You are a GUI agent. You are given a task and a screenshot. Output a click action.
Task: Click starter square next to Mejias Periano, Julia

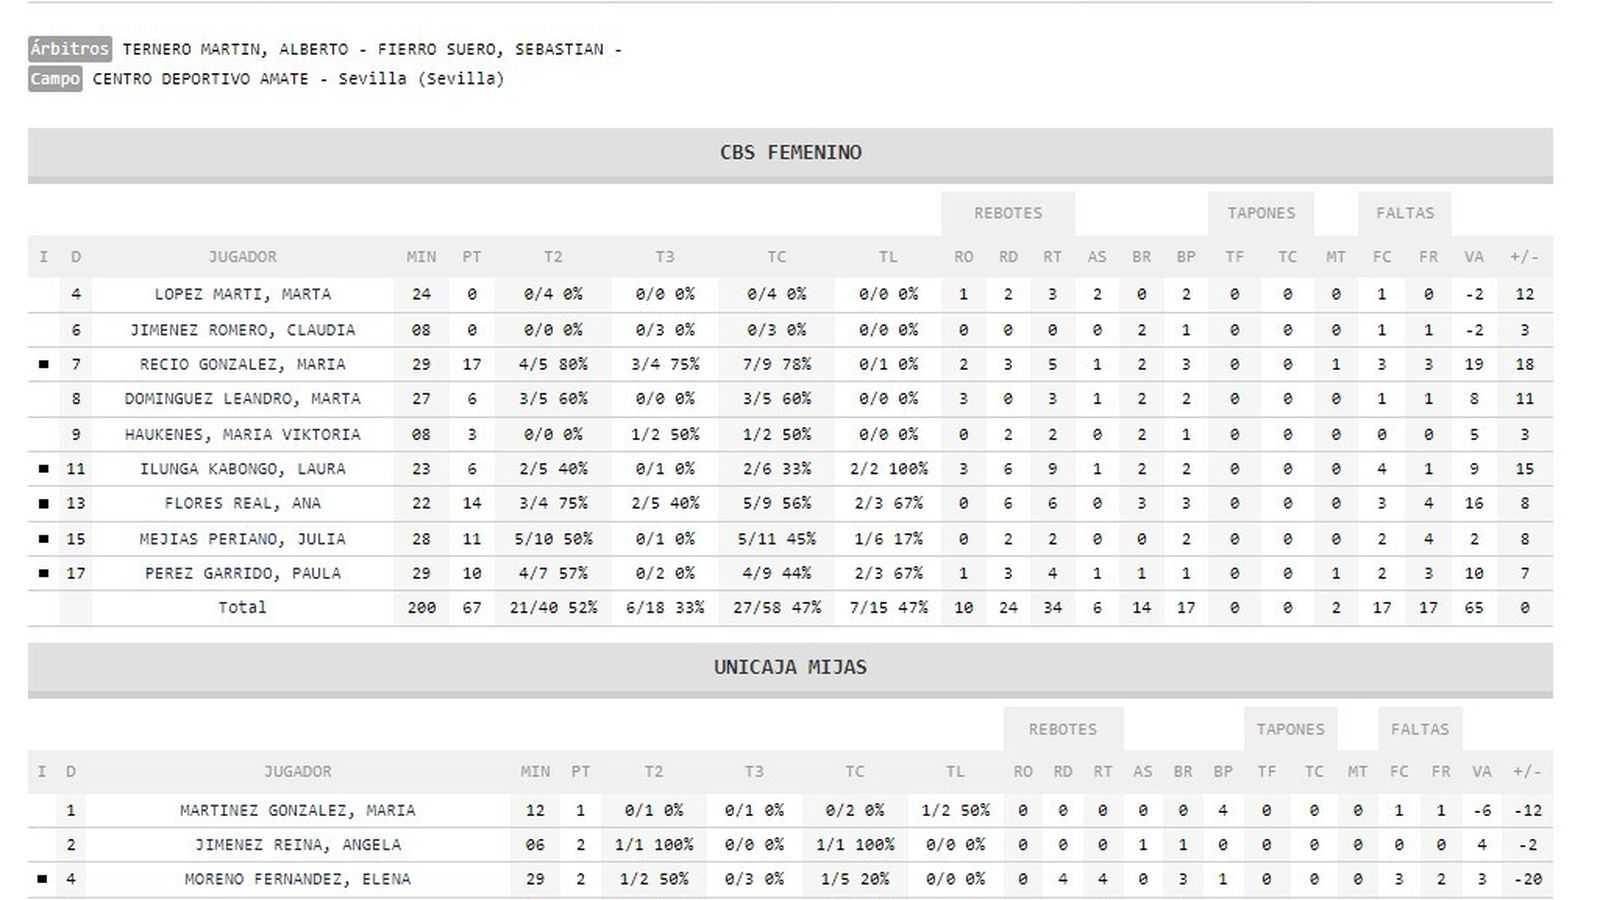pos(43,539)
